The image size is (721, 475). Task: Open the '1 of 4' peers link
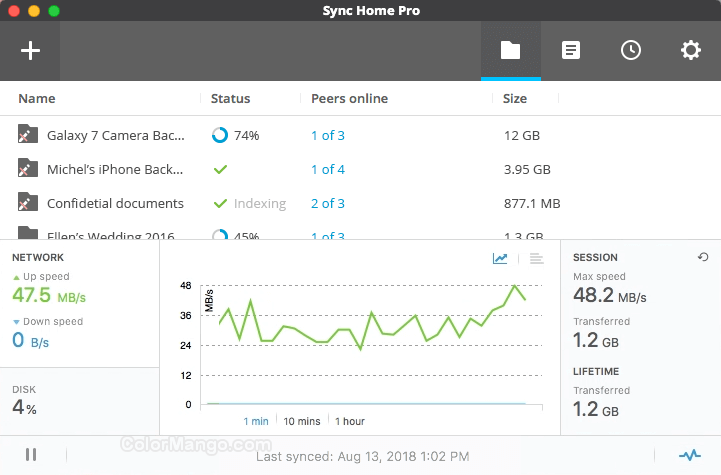[327, 170]
